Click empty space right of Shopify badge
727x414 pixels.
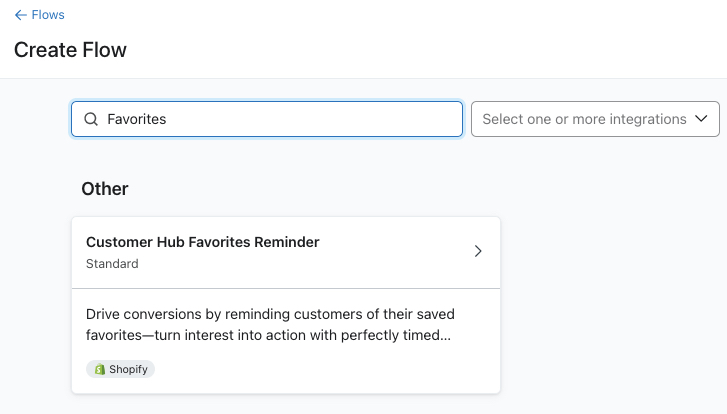pos(320,369)
